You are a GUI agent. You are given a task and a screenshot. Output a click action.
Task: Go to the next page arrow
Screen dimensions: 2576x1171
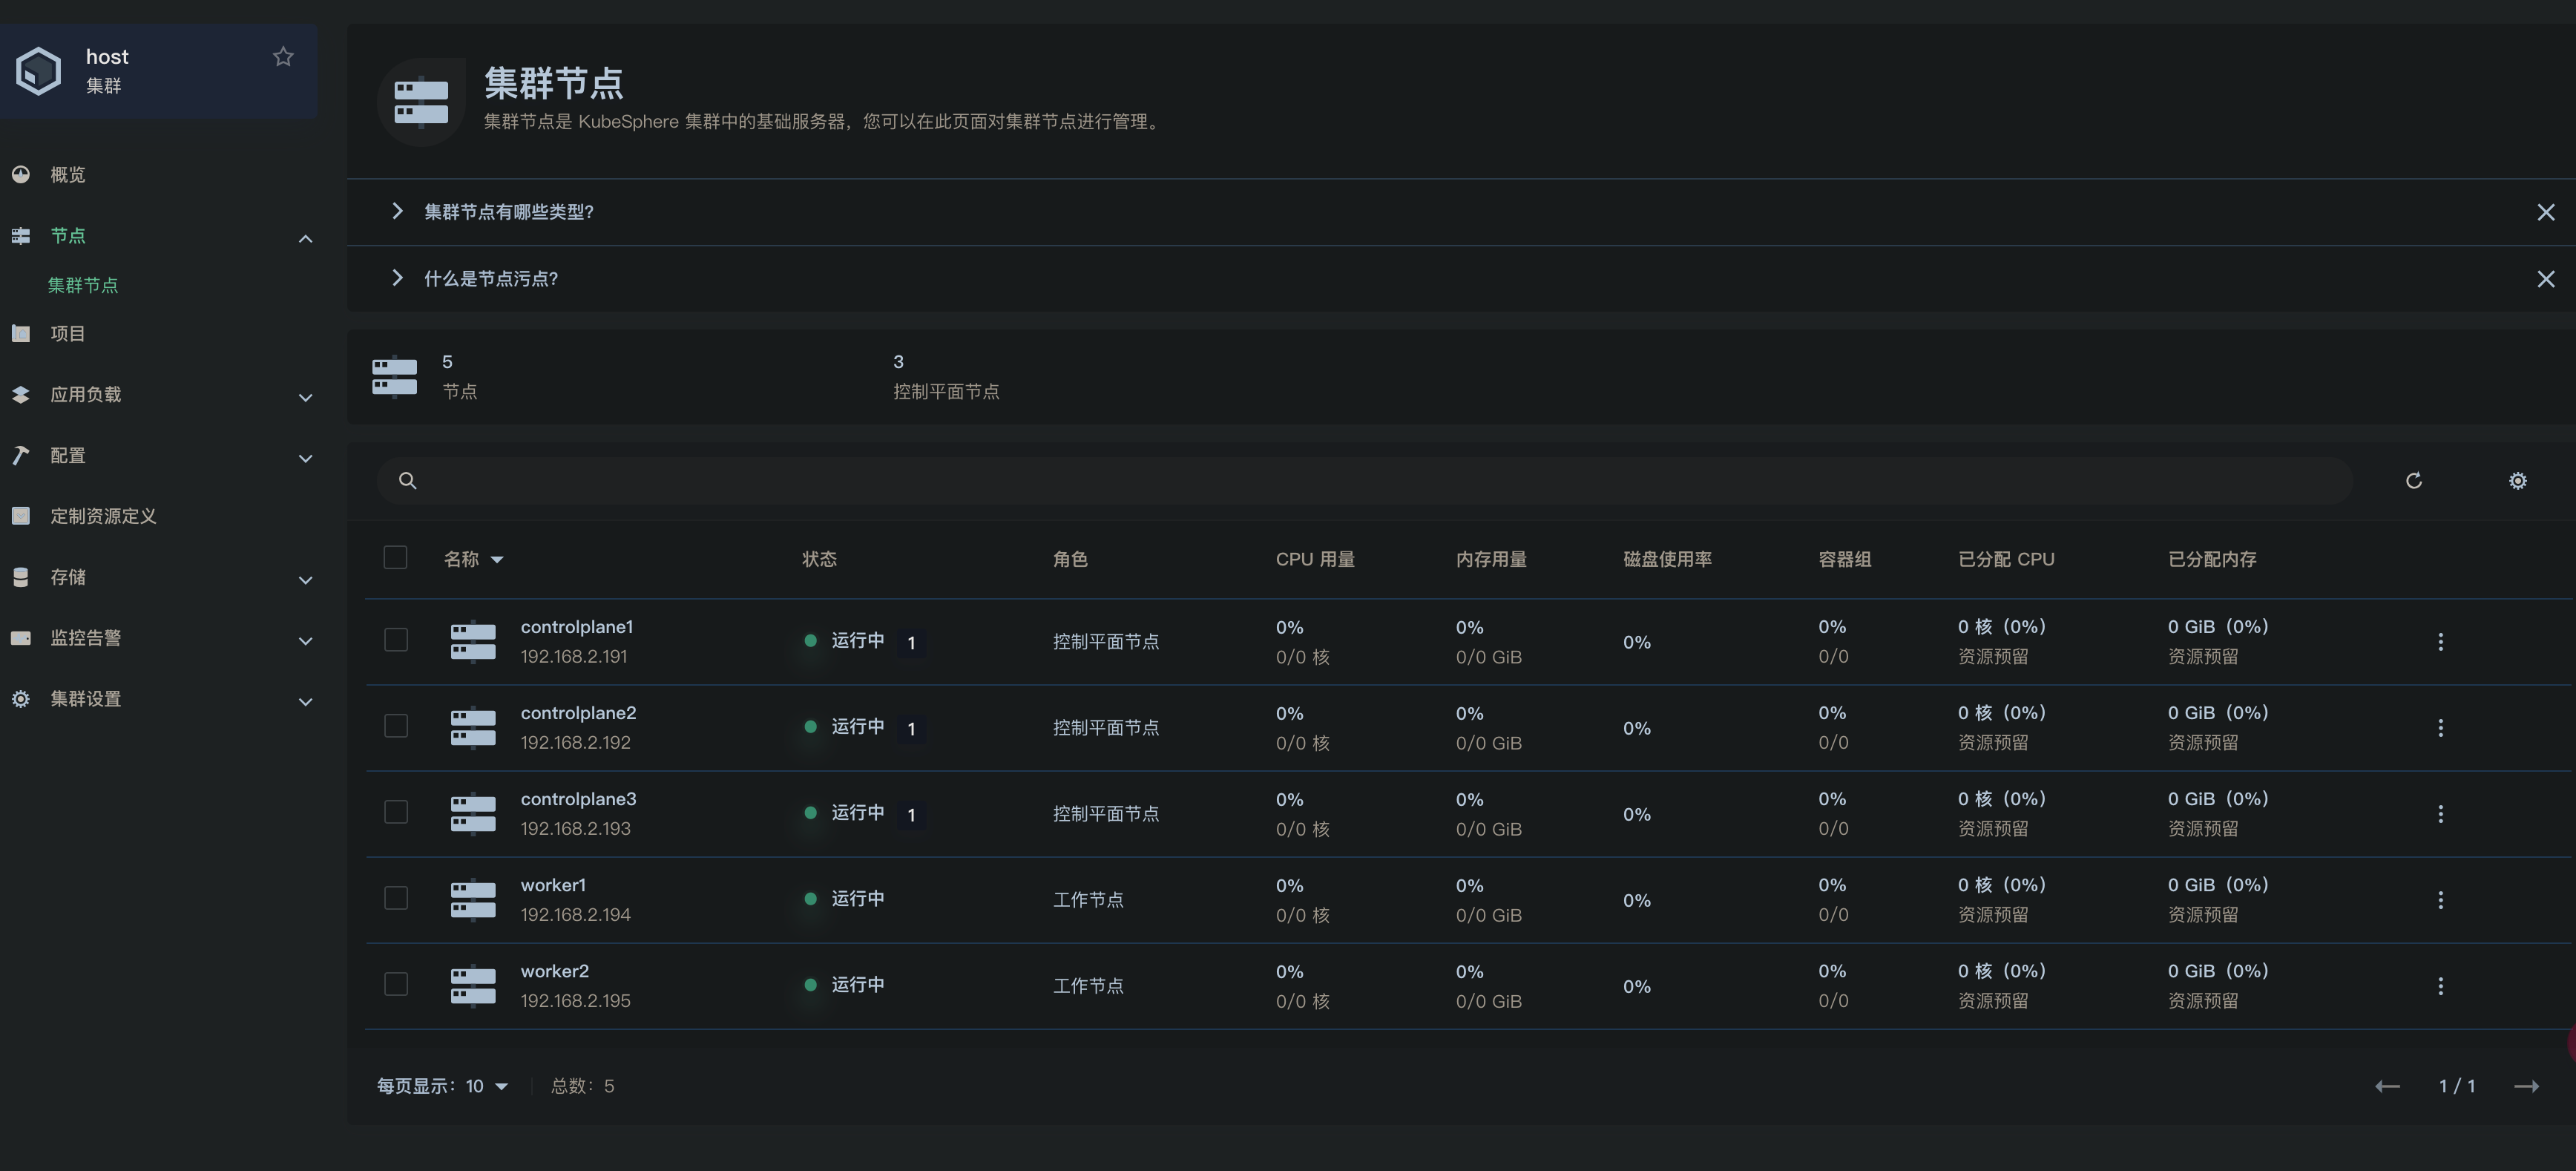tap(2527, 1087)
